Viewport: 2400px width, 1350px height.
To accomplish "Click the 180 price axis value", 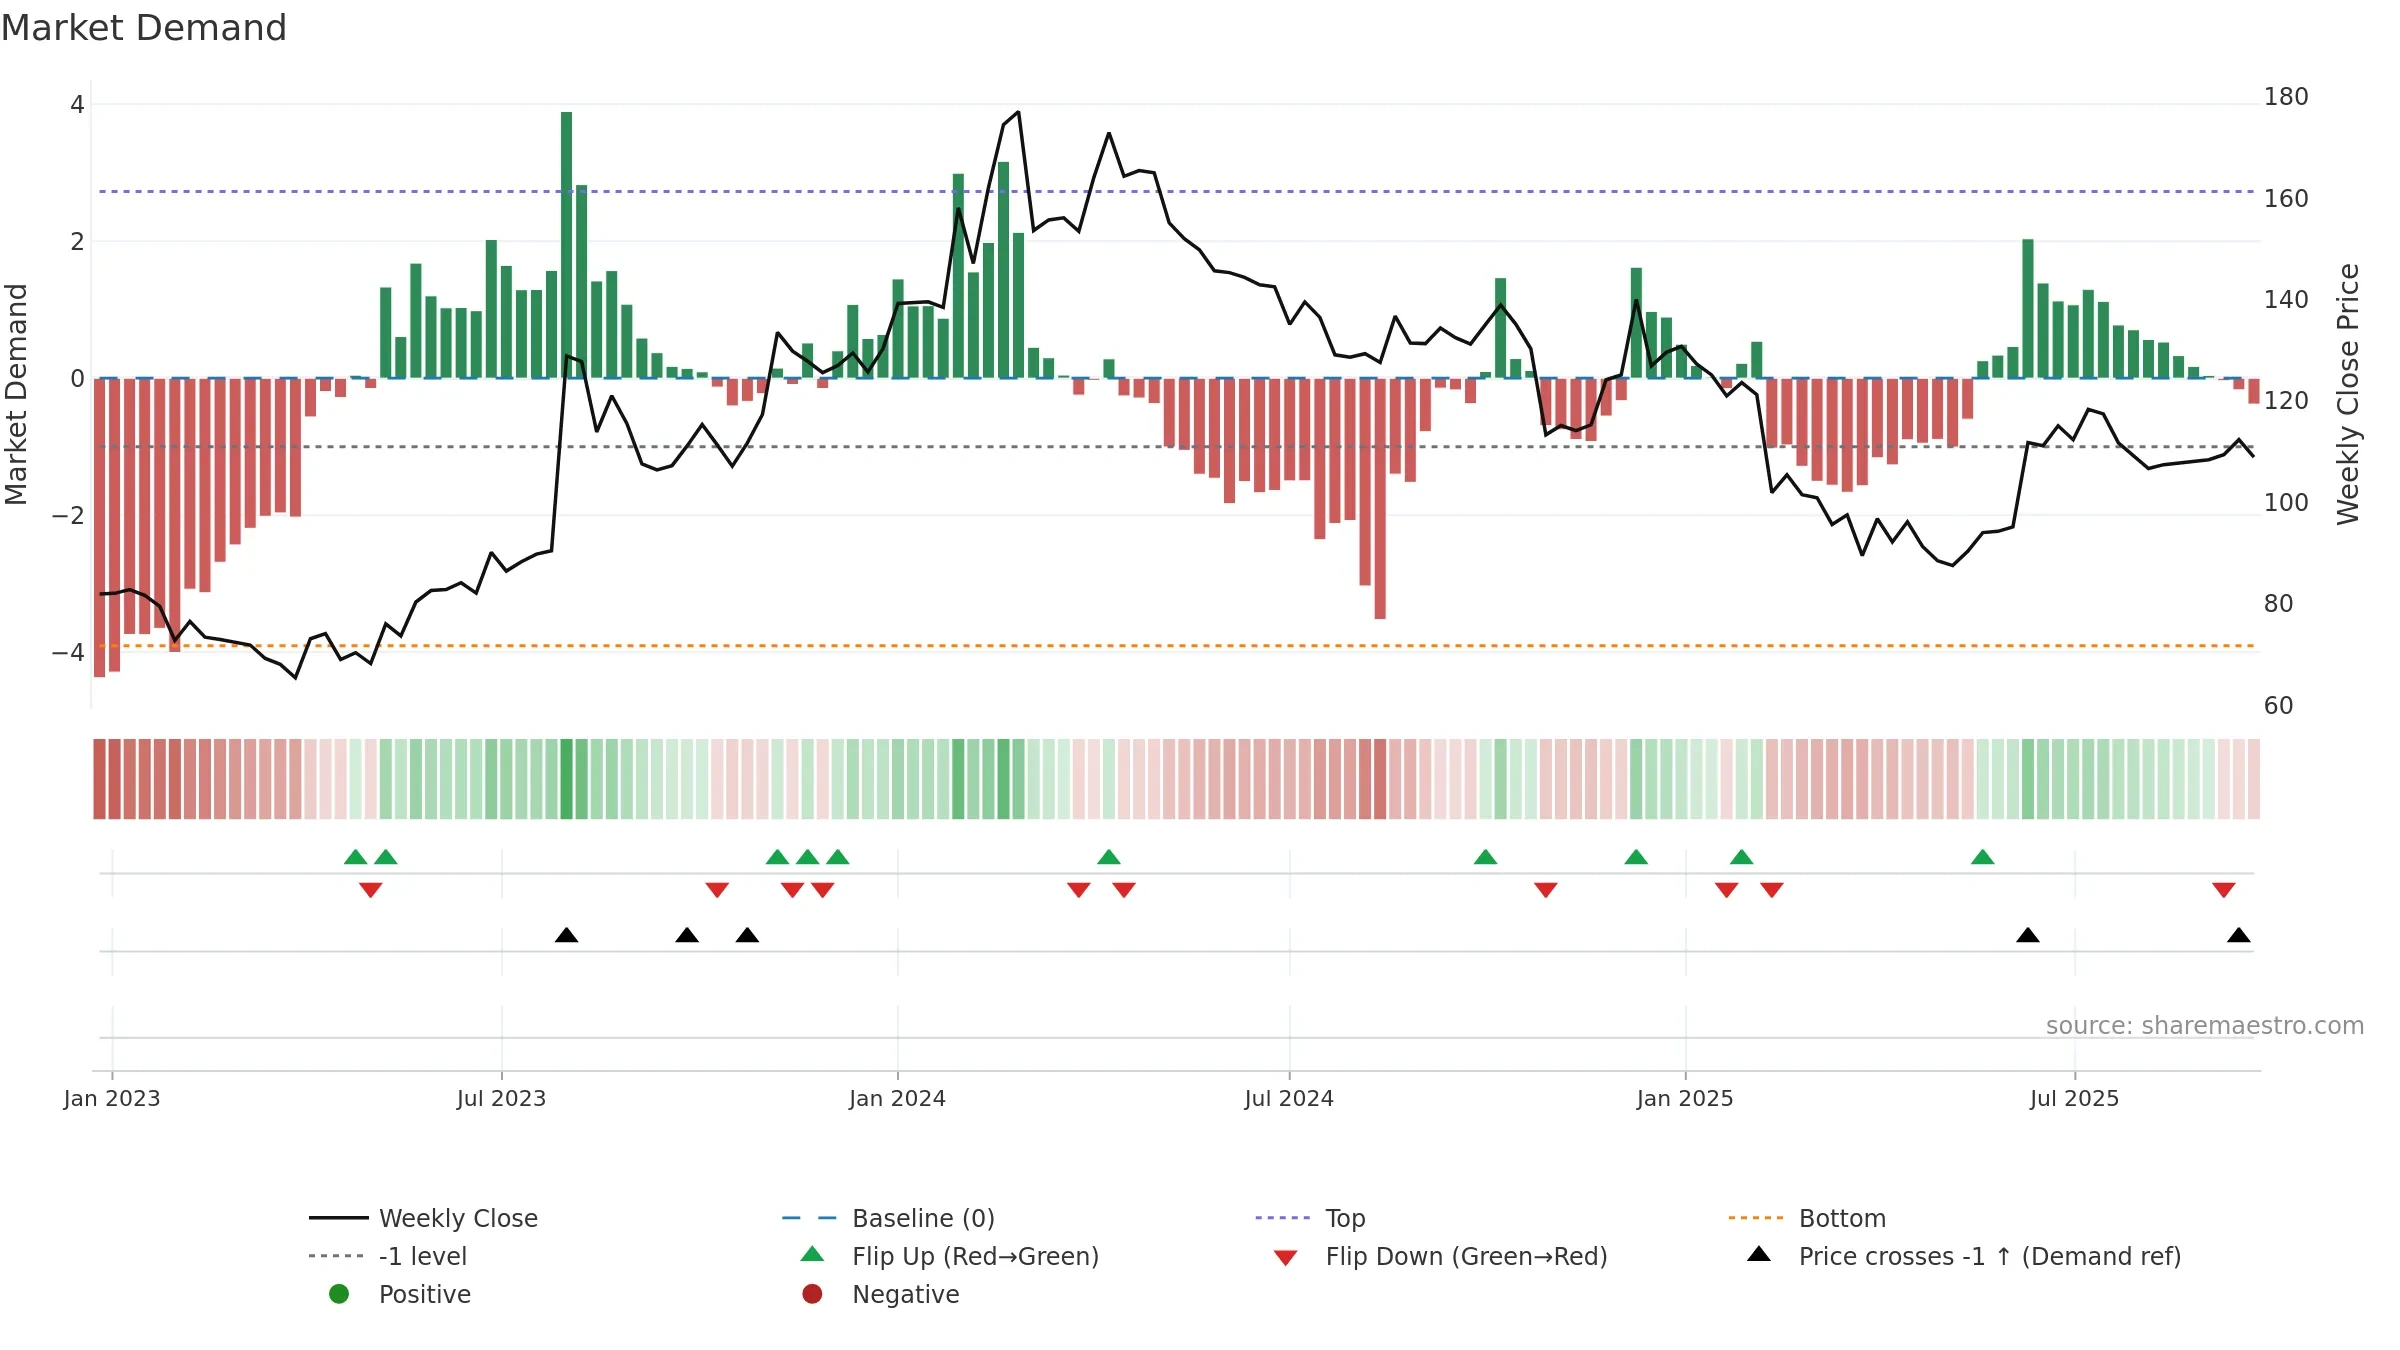I will pyautogui.click(x=2286, y=97).
